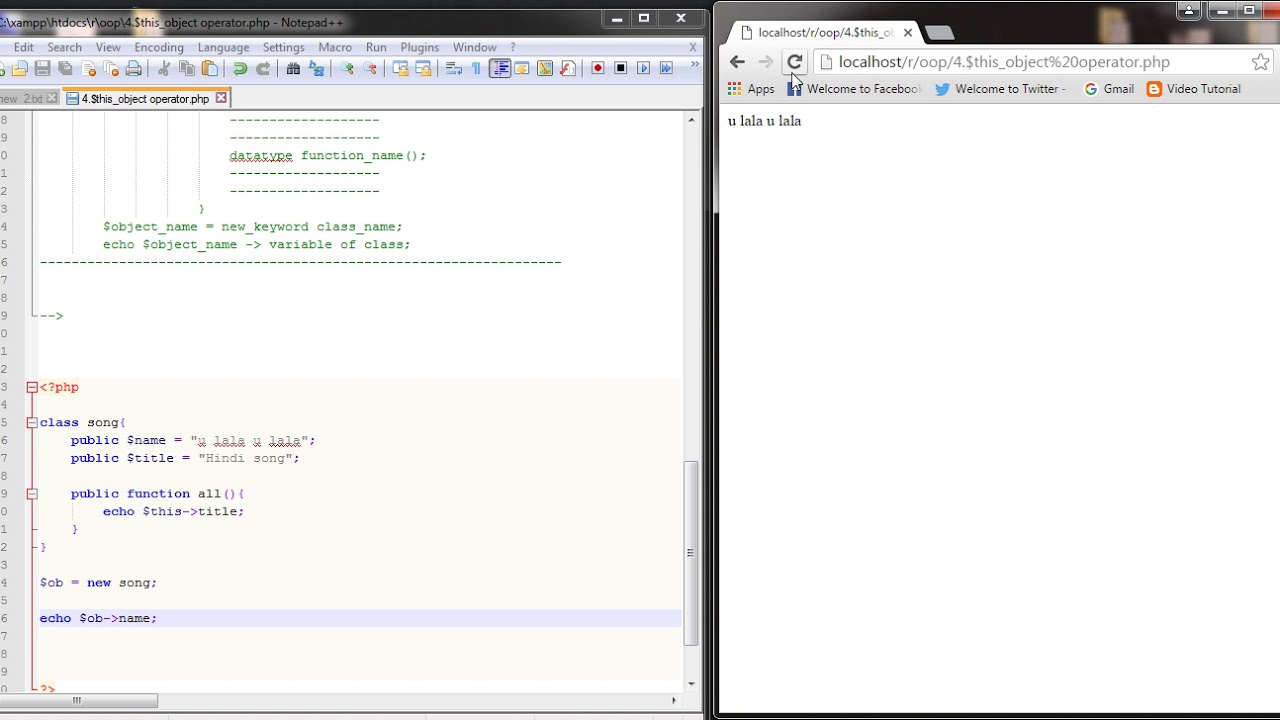The width and height of the screenshot is (1280, 720).
Task: Open the Welcome to Facebook bookmark
Action: click(854, 89)
